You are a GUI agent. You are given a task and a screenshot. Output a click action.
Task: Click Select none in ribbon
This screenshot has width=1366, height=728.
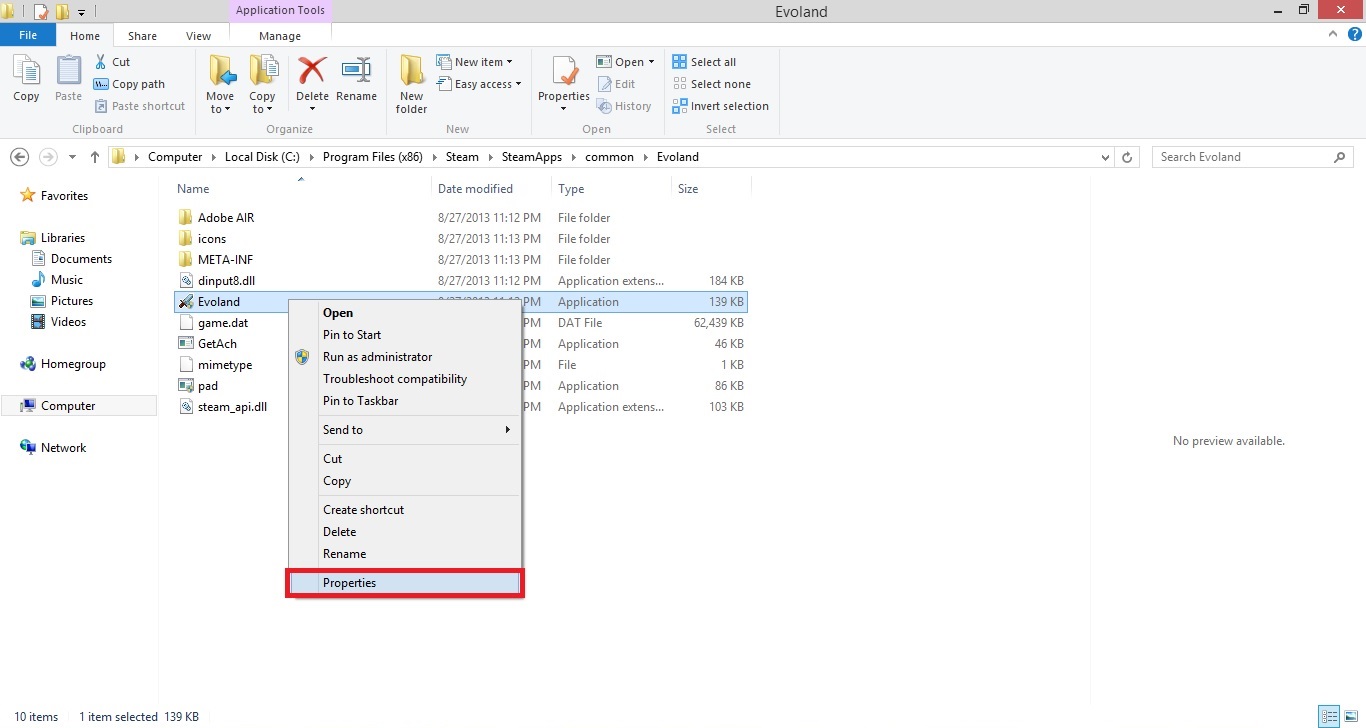711,84
